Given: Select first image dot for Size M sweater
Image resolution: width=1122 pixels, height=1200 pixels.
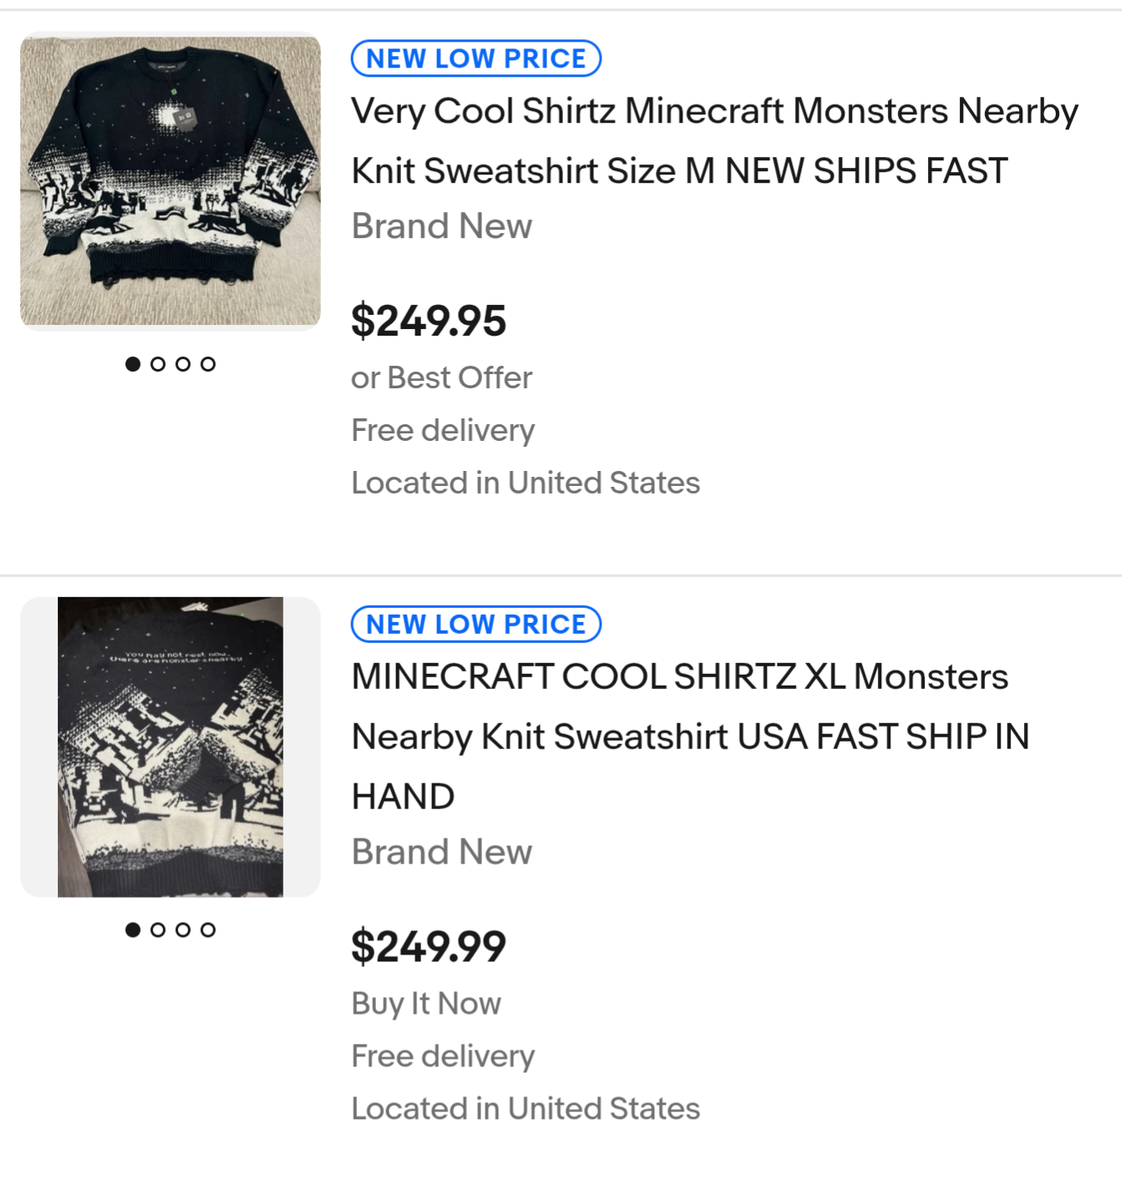Looking at the screenshot, I should [133, 364].
